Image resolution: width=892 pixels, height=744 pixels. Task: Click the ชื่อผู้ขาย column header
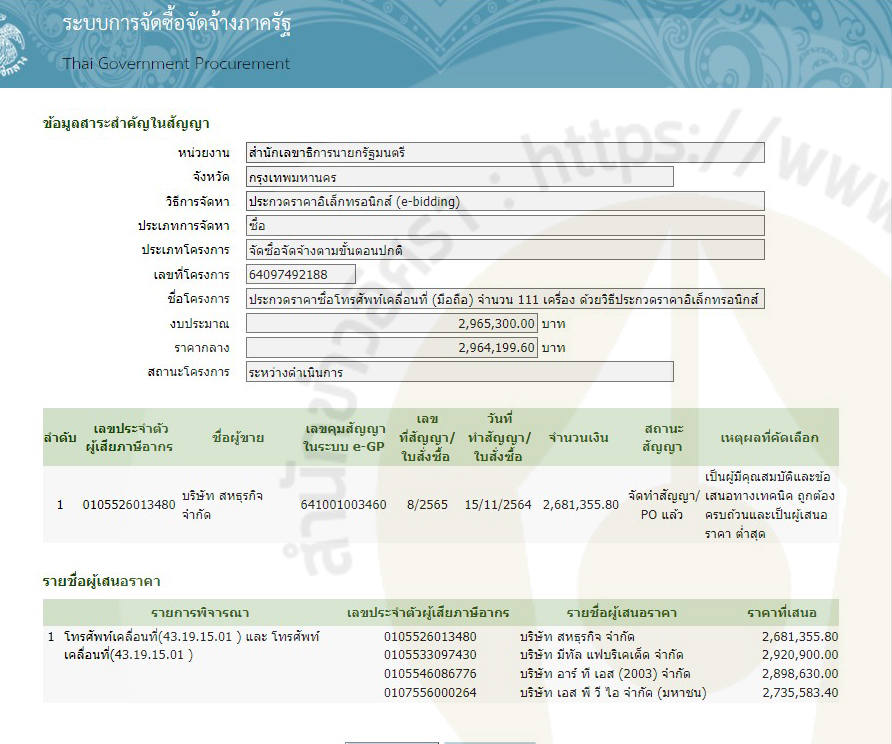(x=237, y=438)
